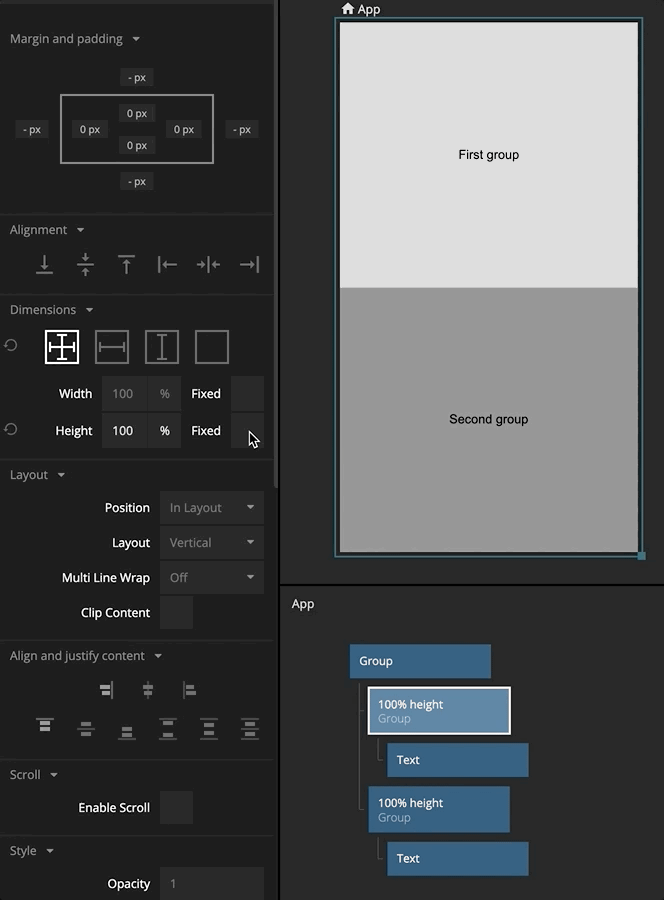The width and height of the screenshot is (664, 900).
Task: Enable the Clip Content checkbox
Action: (176, 613)
